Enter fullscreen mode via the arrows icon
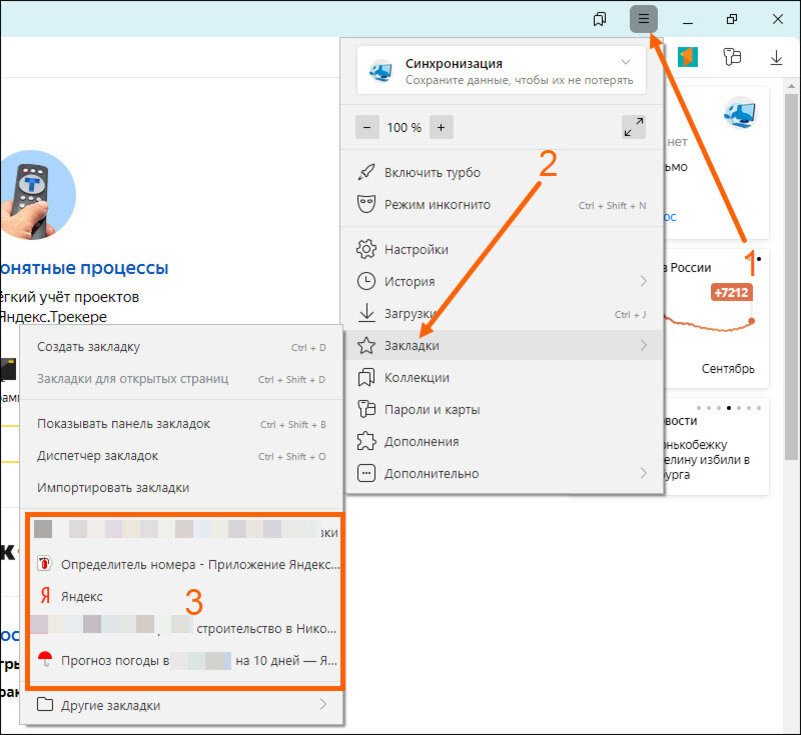Image resolution: width=801 pixels, height=735 pixels. point(633,127)
